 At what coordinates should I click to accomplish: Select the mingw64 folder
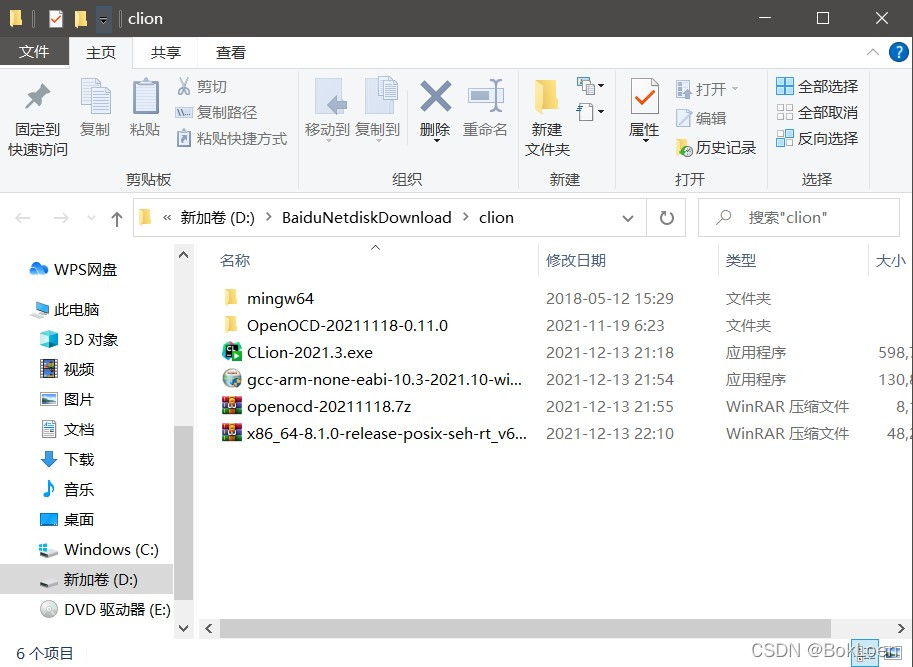[281, 299]
